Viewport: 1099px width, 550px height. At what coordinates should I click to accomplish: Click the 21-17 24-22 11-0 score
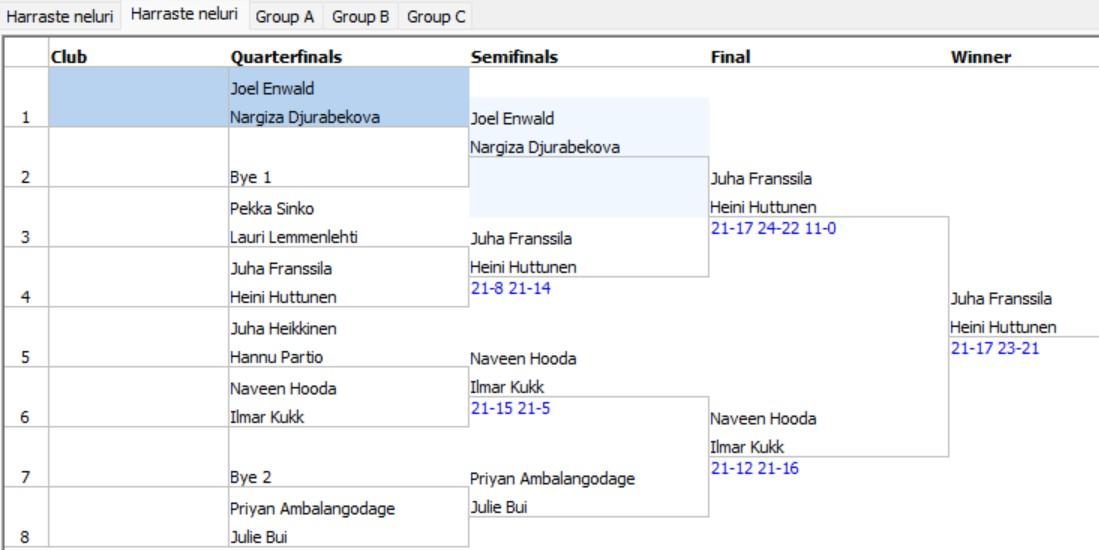click(x=771, y=228)
